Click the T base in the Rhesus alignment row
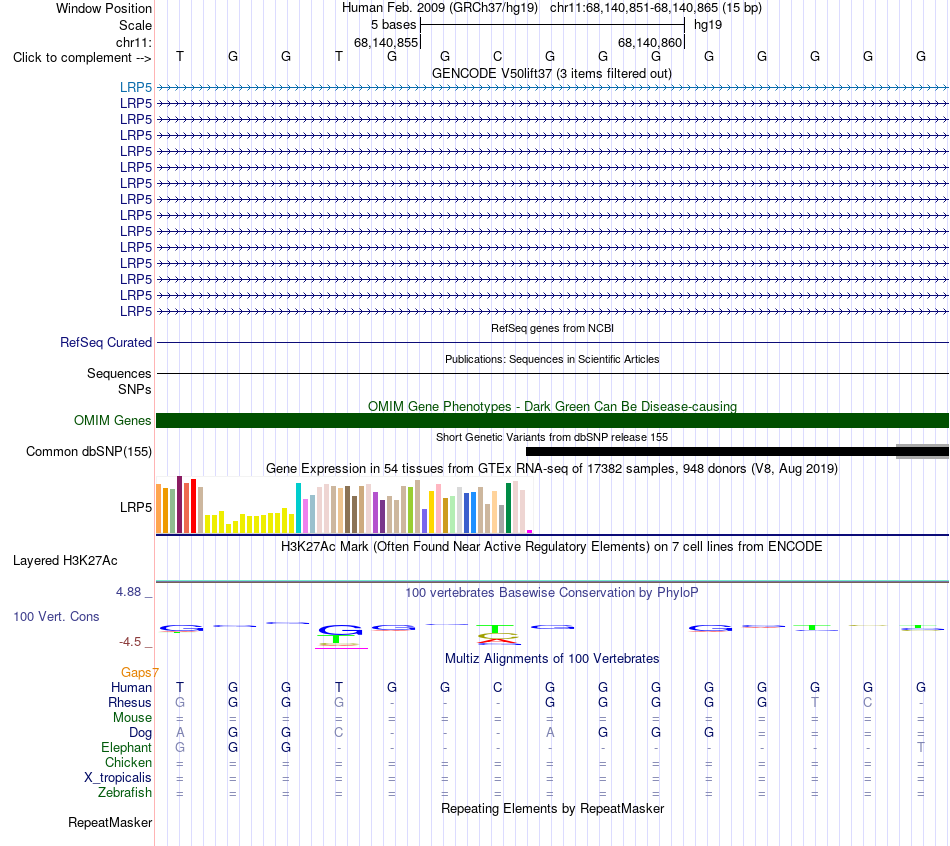The width and height of the screenshot is (950, 846). pos(815,702)
